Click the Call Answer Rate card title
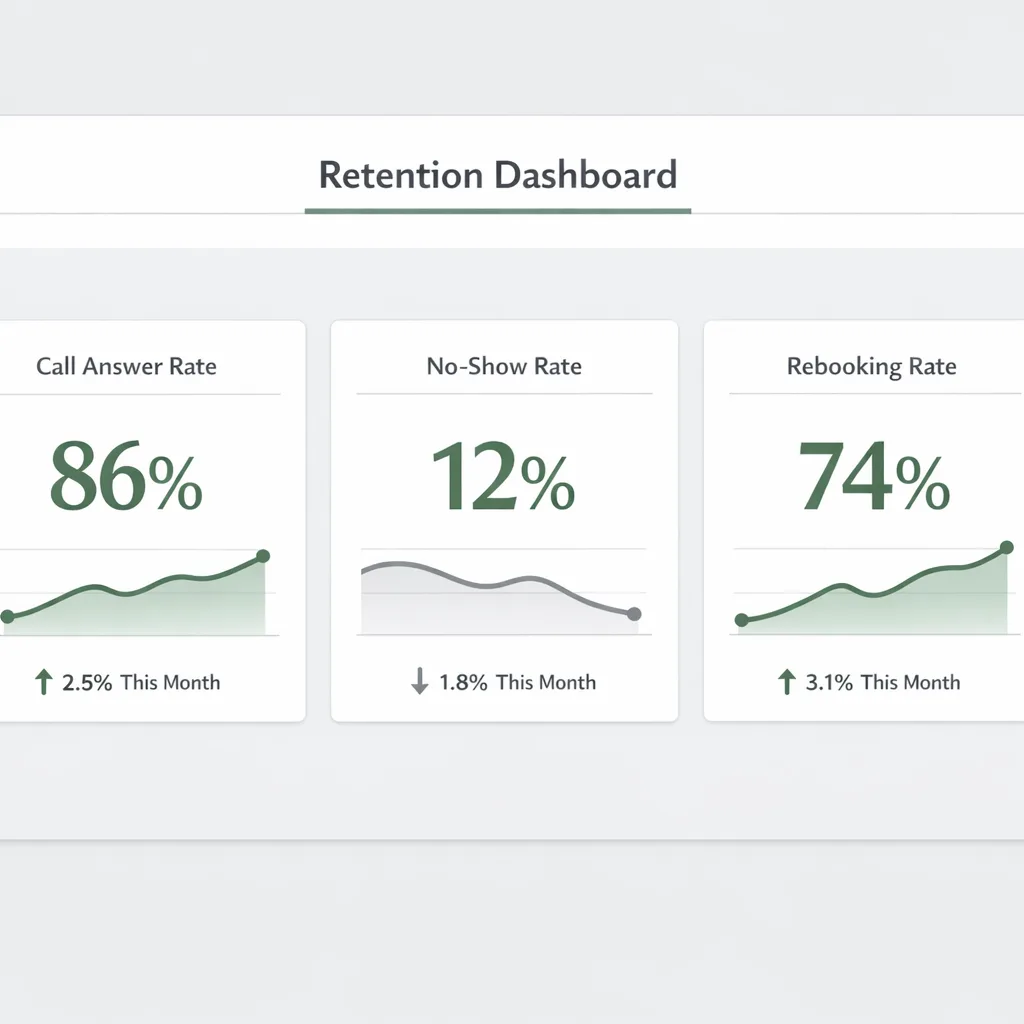1024x1024 pixels. tap(126, 366)
